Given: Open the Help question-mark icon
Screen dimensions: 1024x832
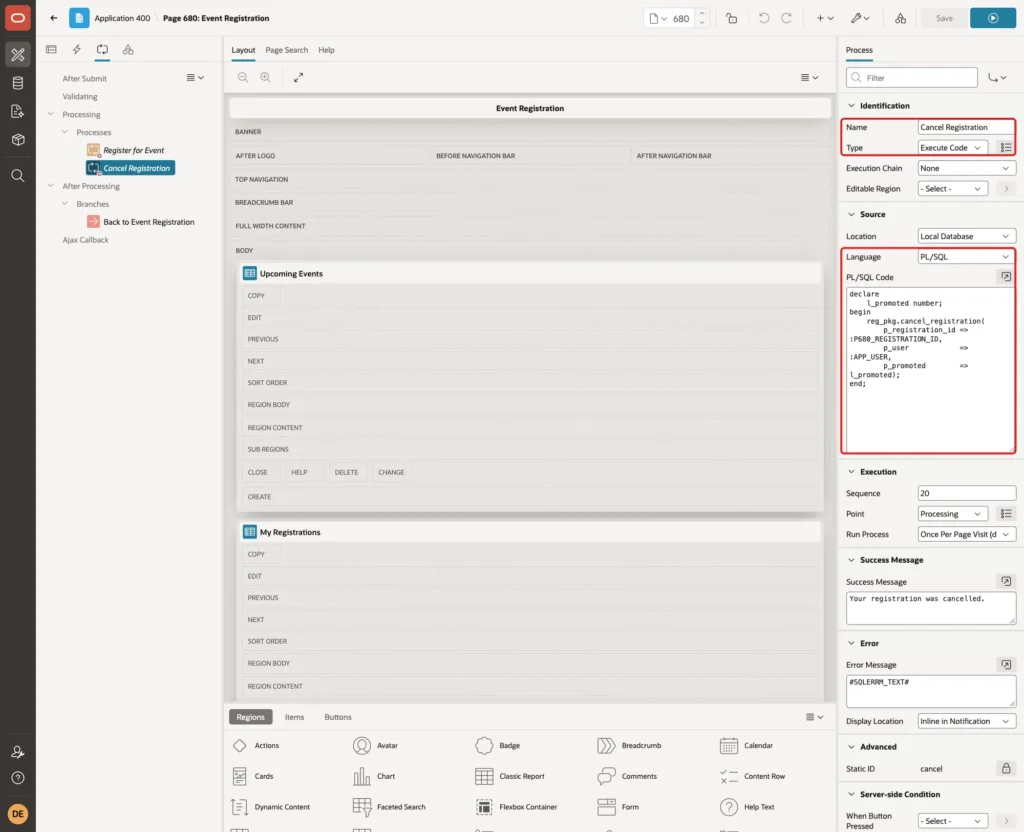Looking at the screenshot, I should click(18, 778).
